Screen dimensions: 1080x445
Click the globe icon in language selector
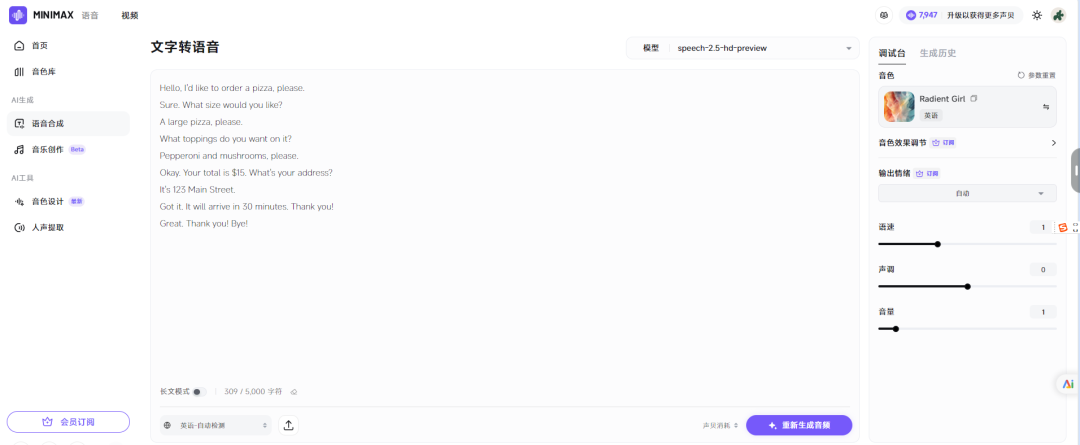point(167,426)
